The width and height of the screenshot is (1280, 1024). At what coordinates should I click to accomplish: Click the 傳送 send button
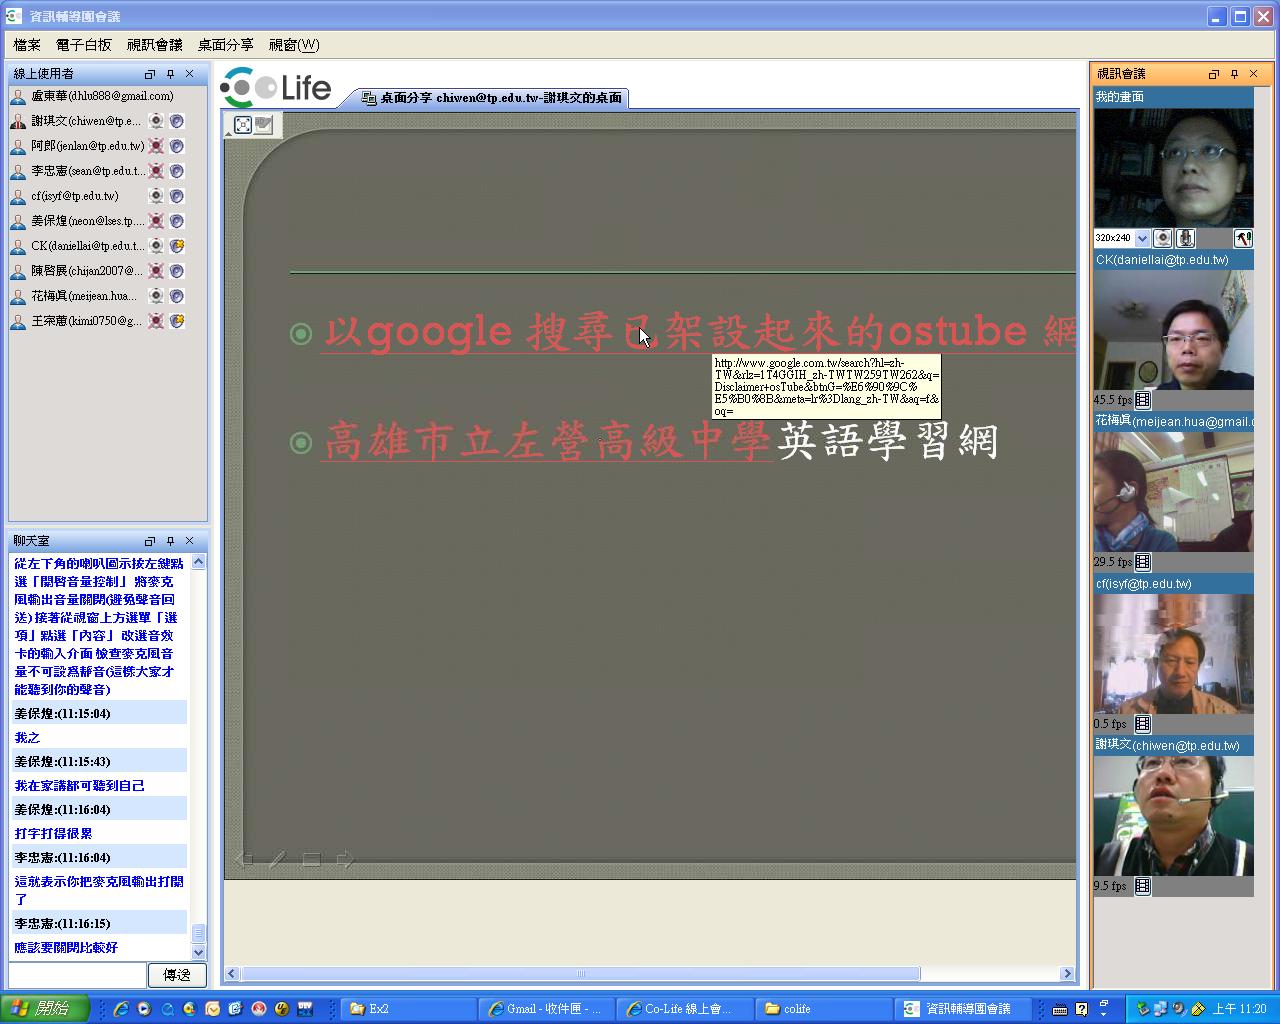click(177, 974)
